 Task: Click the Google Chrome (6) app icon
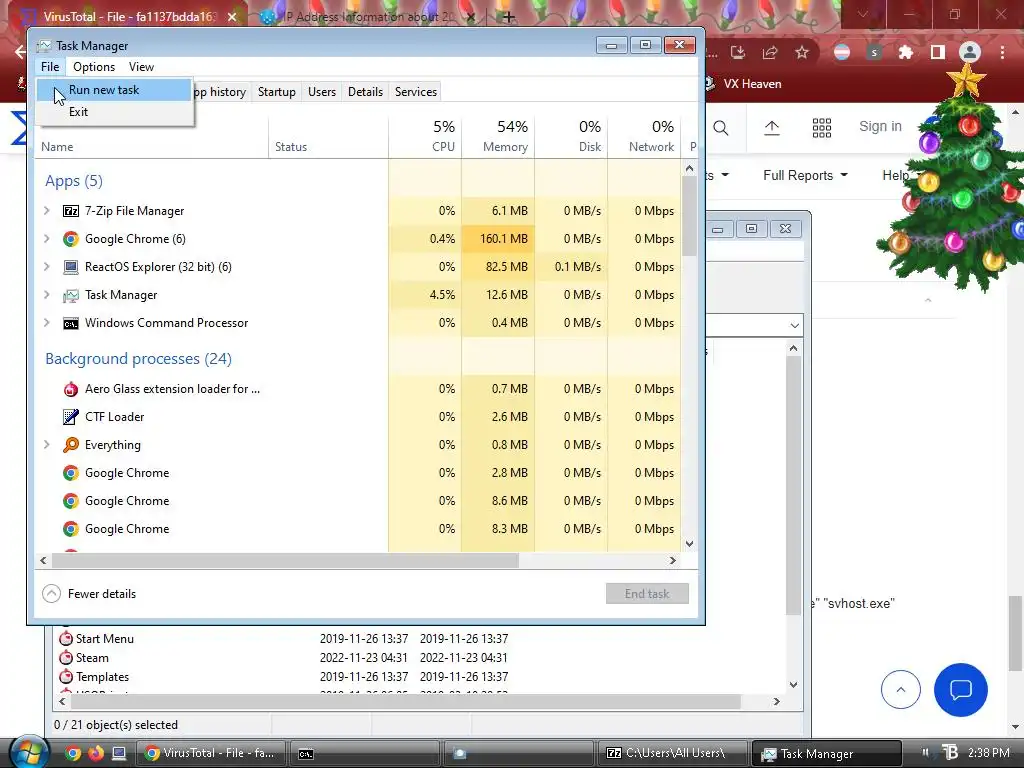(x=71, y=239)
